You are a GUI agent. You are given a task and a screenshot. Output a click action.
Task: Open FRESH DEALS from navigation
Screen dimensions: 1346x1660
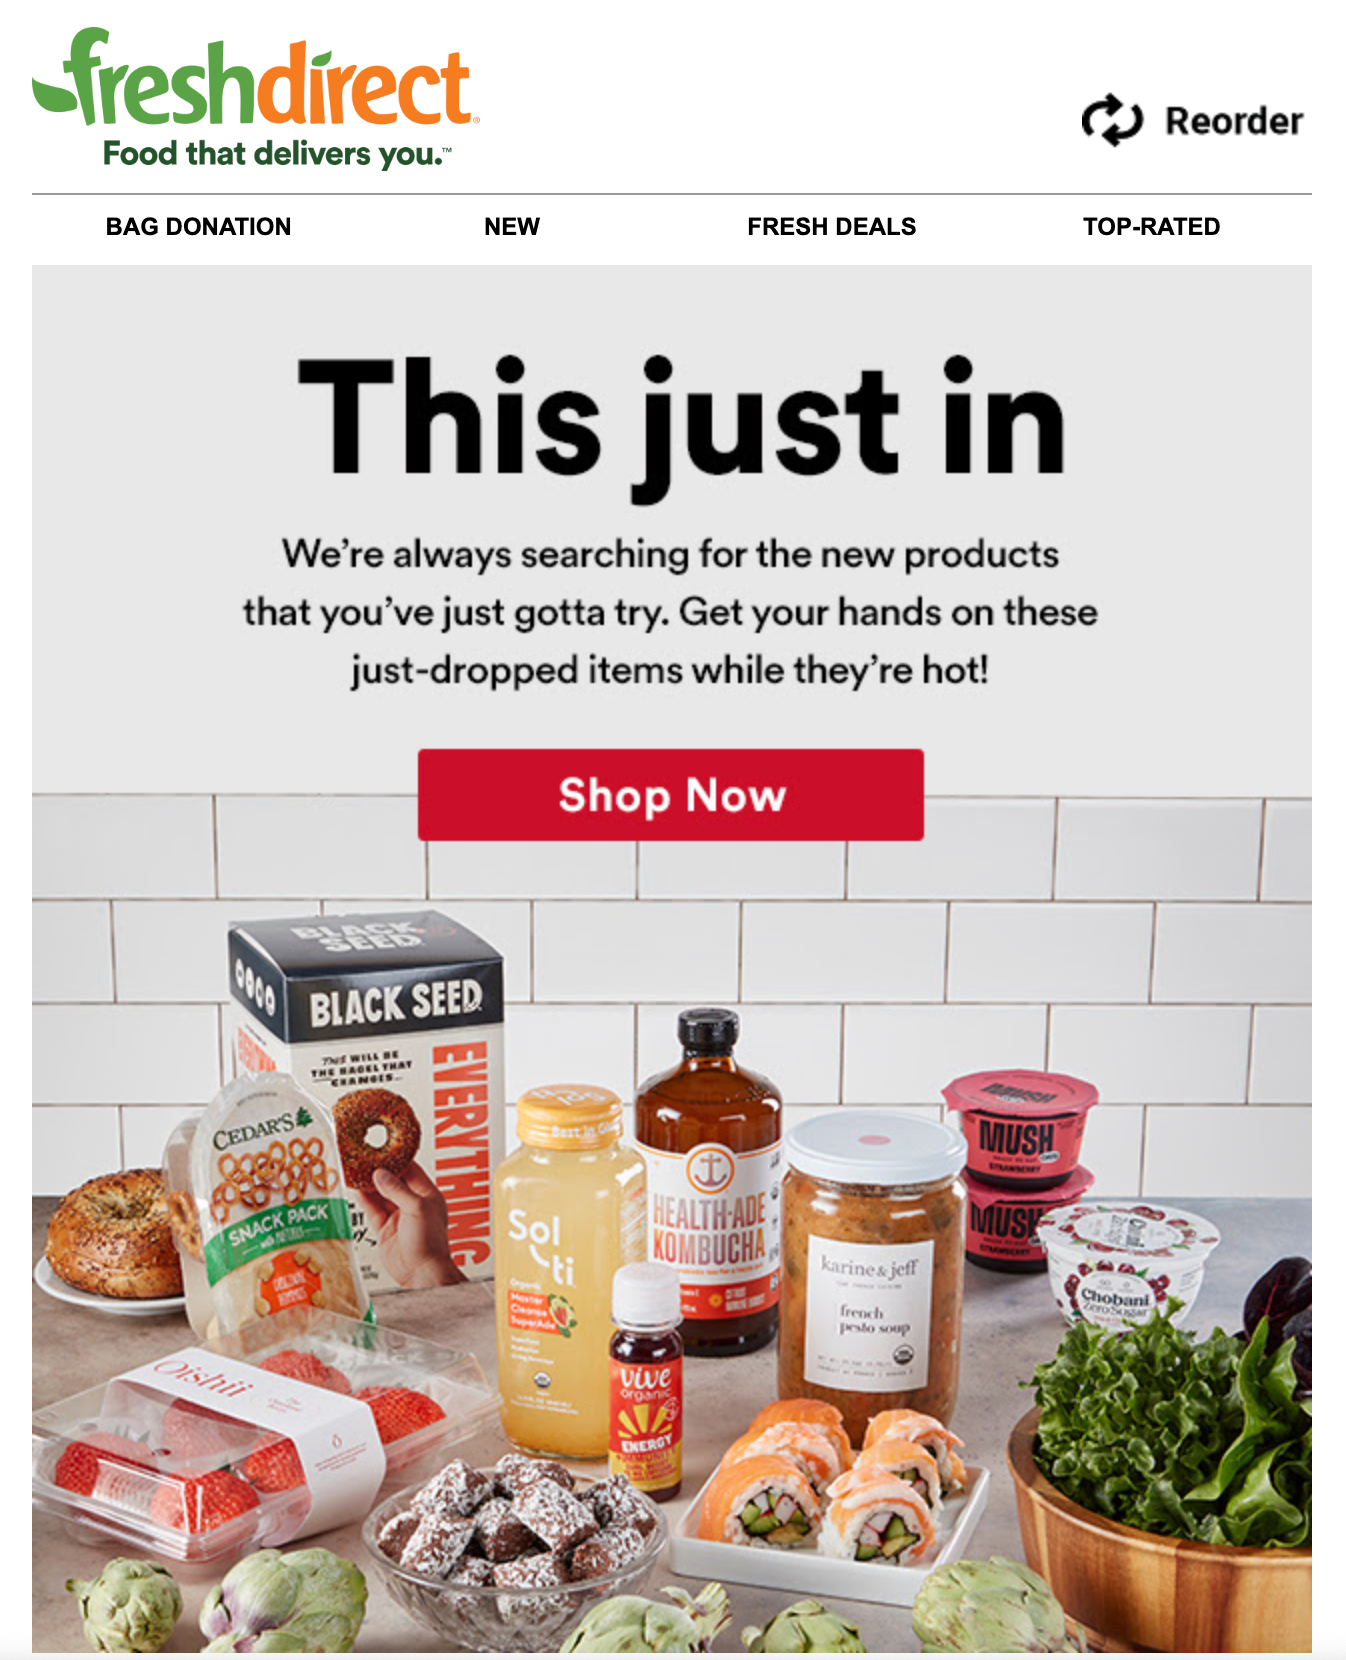click(x=831, y=227)
